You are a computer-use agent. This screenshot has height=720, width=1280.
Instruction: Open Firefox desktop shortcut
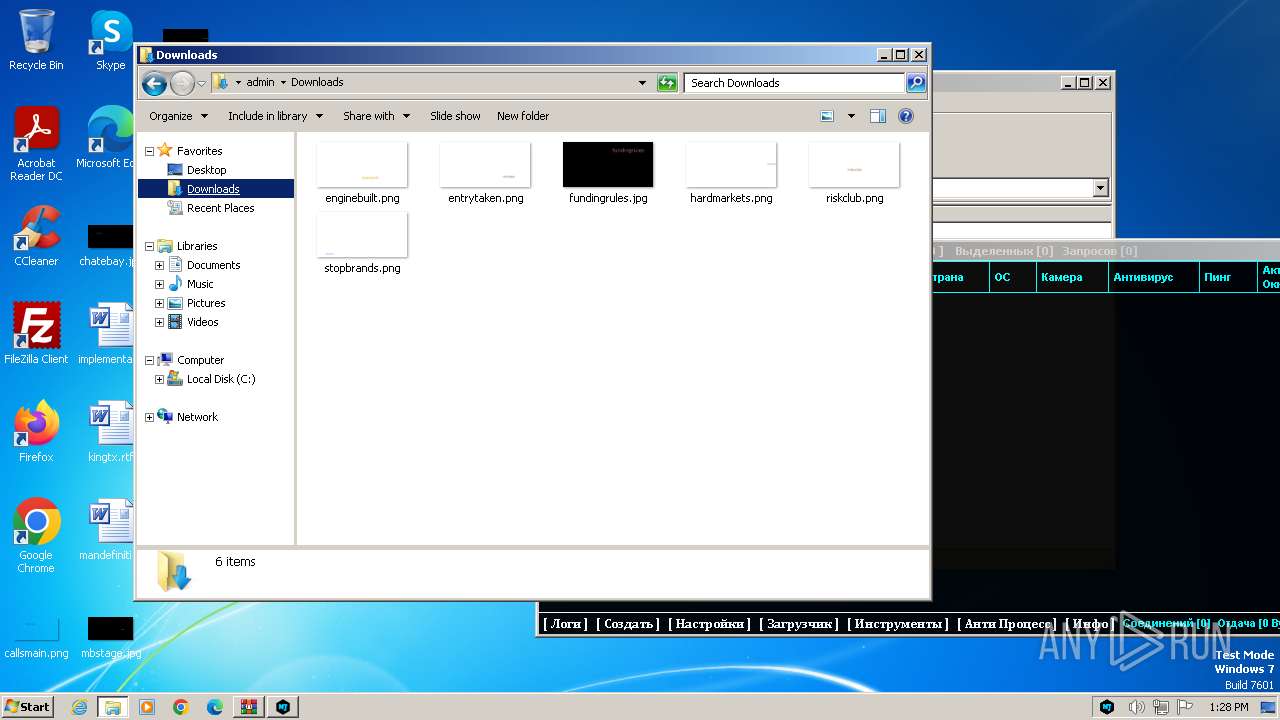(x=36, y=432)
